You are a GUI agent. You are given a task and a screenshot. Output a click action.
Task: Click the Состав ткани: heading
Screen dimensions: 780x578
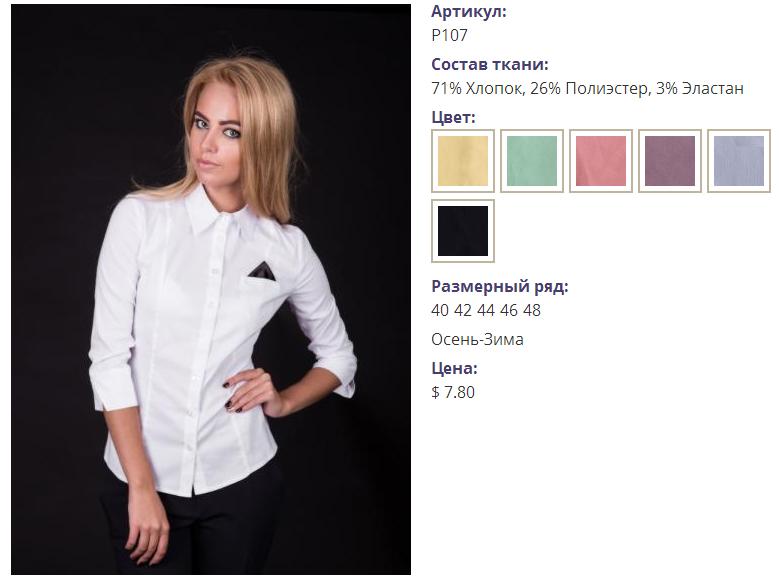(x=489, y=65)
